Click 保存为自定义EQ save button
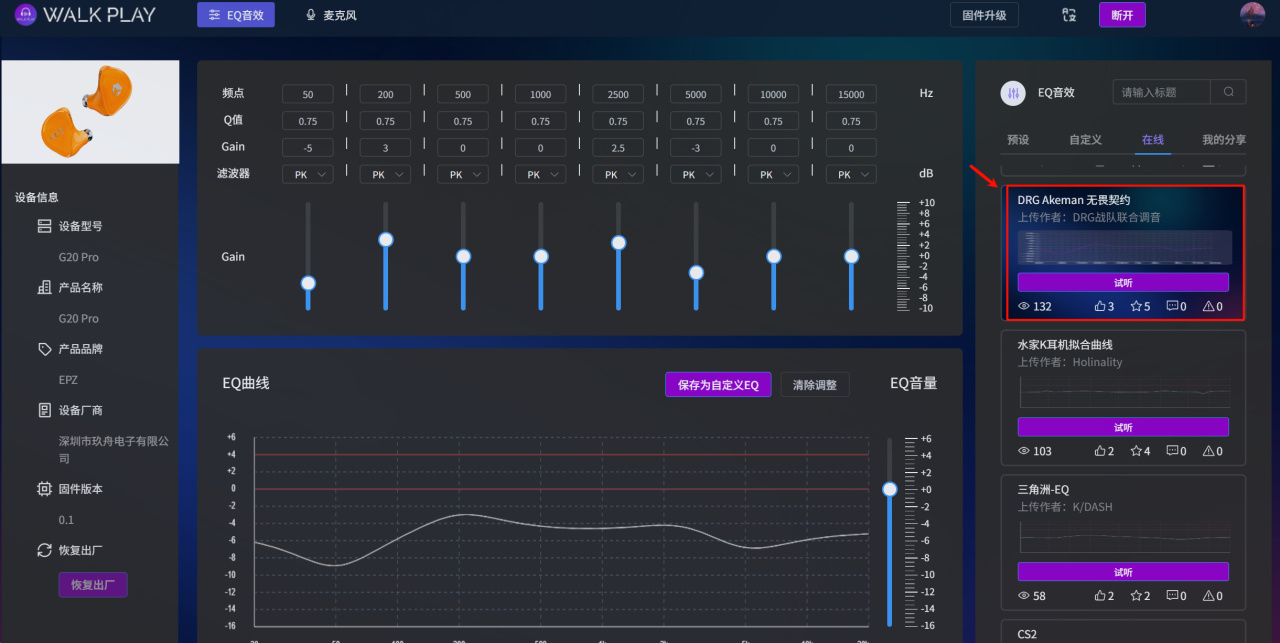This screenshot has width=1280, height=643. pyautogui.click(x=718, y=385)
